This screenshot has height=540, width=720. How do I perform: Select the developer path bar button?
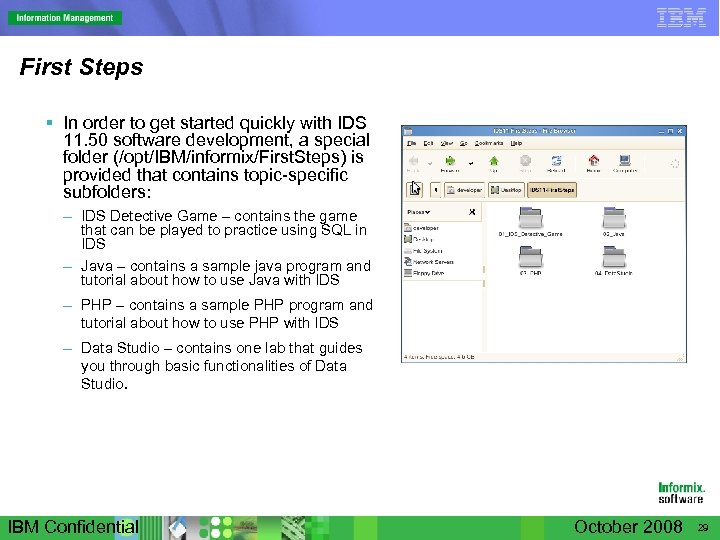tap(464, 190)
